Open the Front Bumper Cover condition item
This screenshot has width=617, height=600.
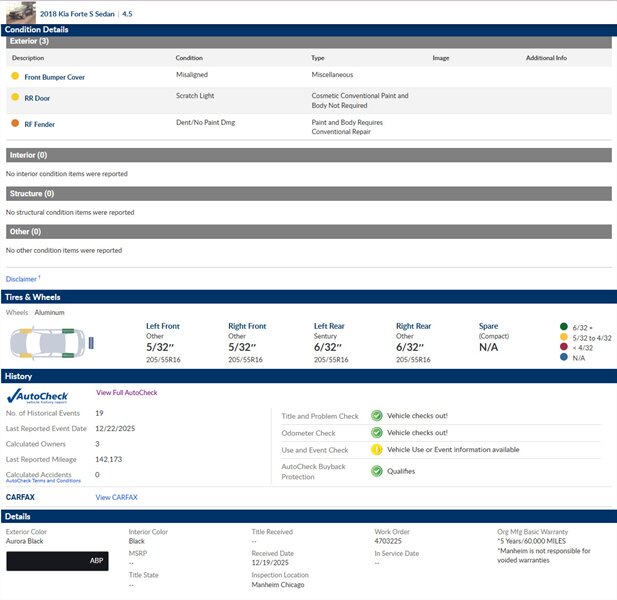click(x=55, y=77)
